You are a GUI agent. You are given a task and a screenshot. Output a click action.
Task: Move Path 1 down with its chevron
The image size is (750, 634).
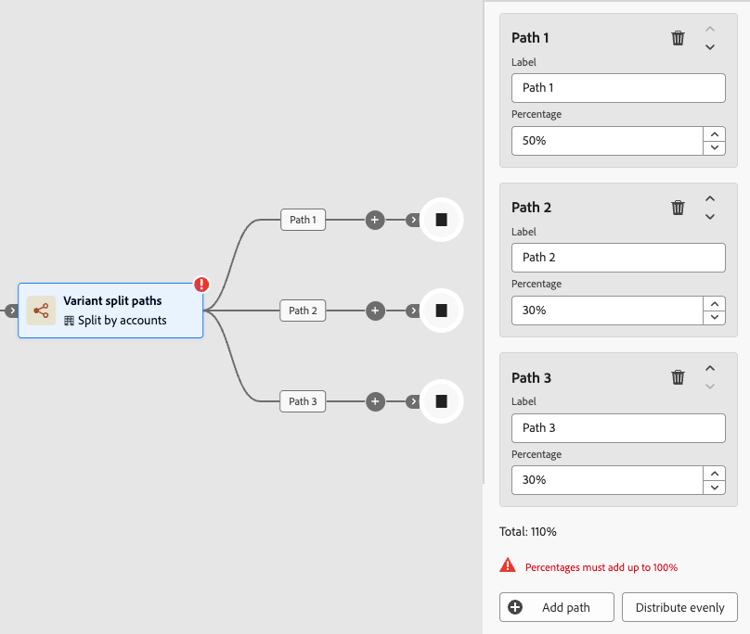click(x=710, y=47)
